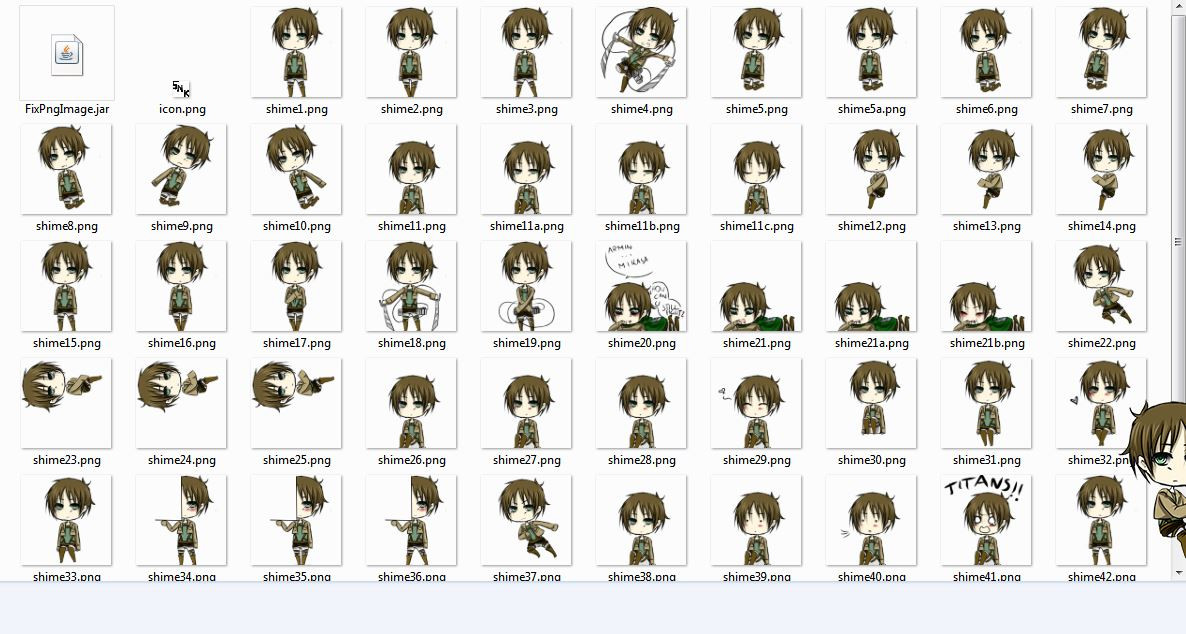Select shime25.png thumbnail
The width and height of the screenshot is (1186, 634).
pos(296,403)
